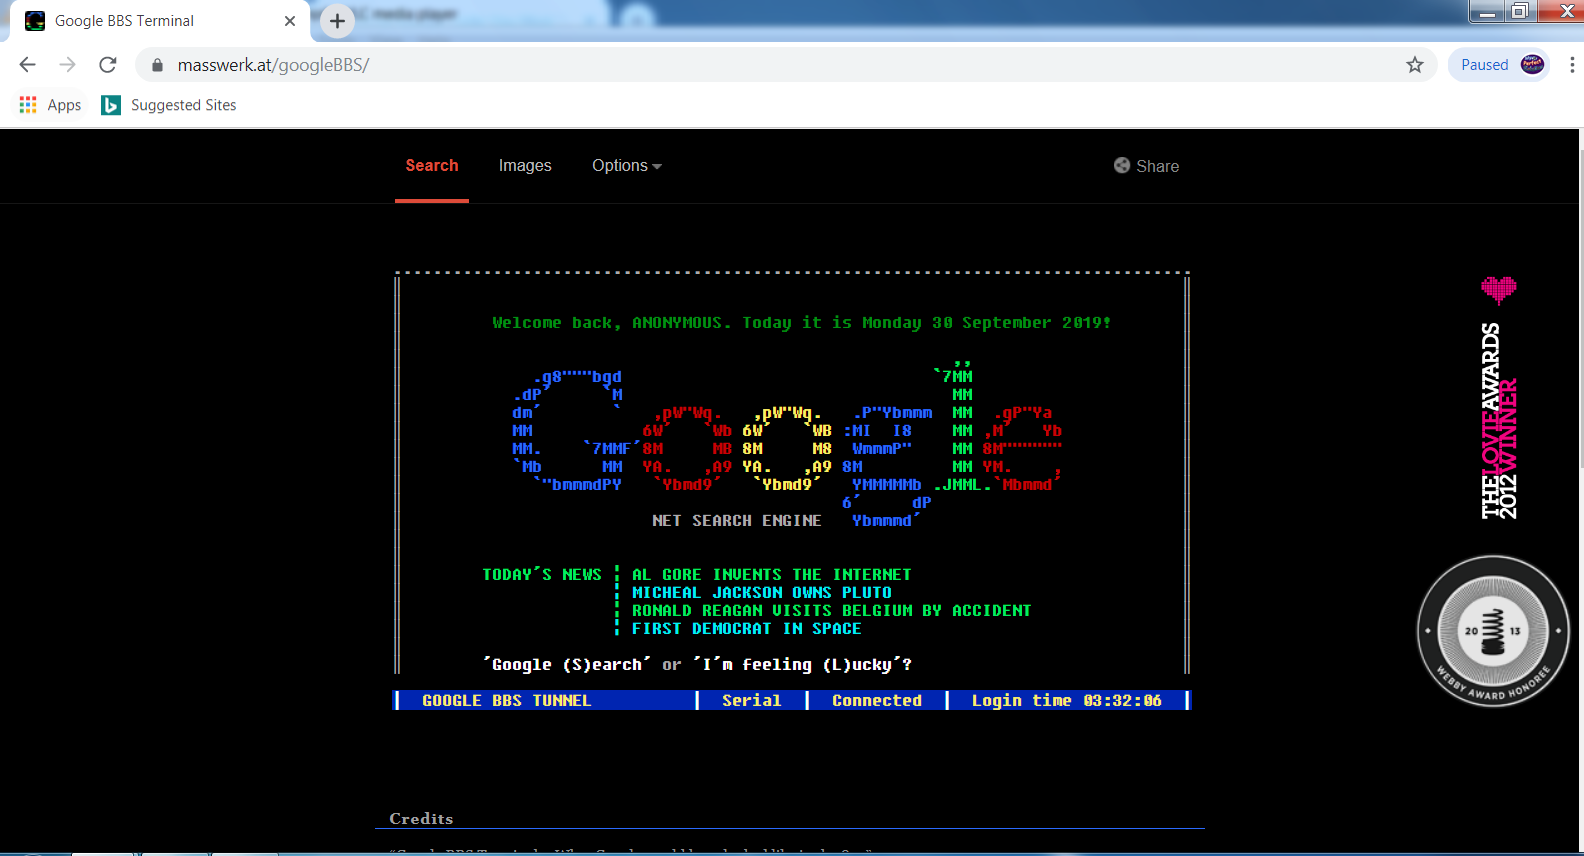Select the Google BBS Terminal tab

[160, 21]
